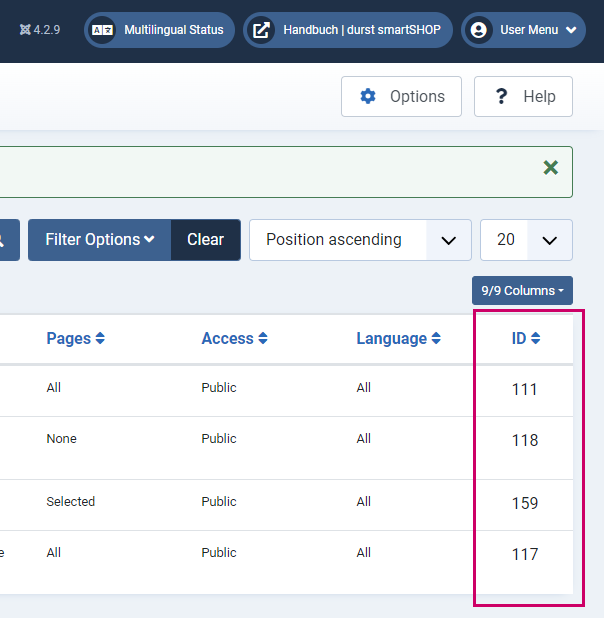
Task: Open the 20 items-per-page dropdown
Action: tap(526, 240)
